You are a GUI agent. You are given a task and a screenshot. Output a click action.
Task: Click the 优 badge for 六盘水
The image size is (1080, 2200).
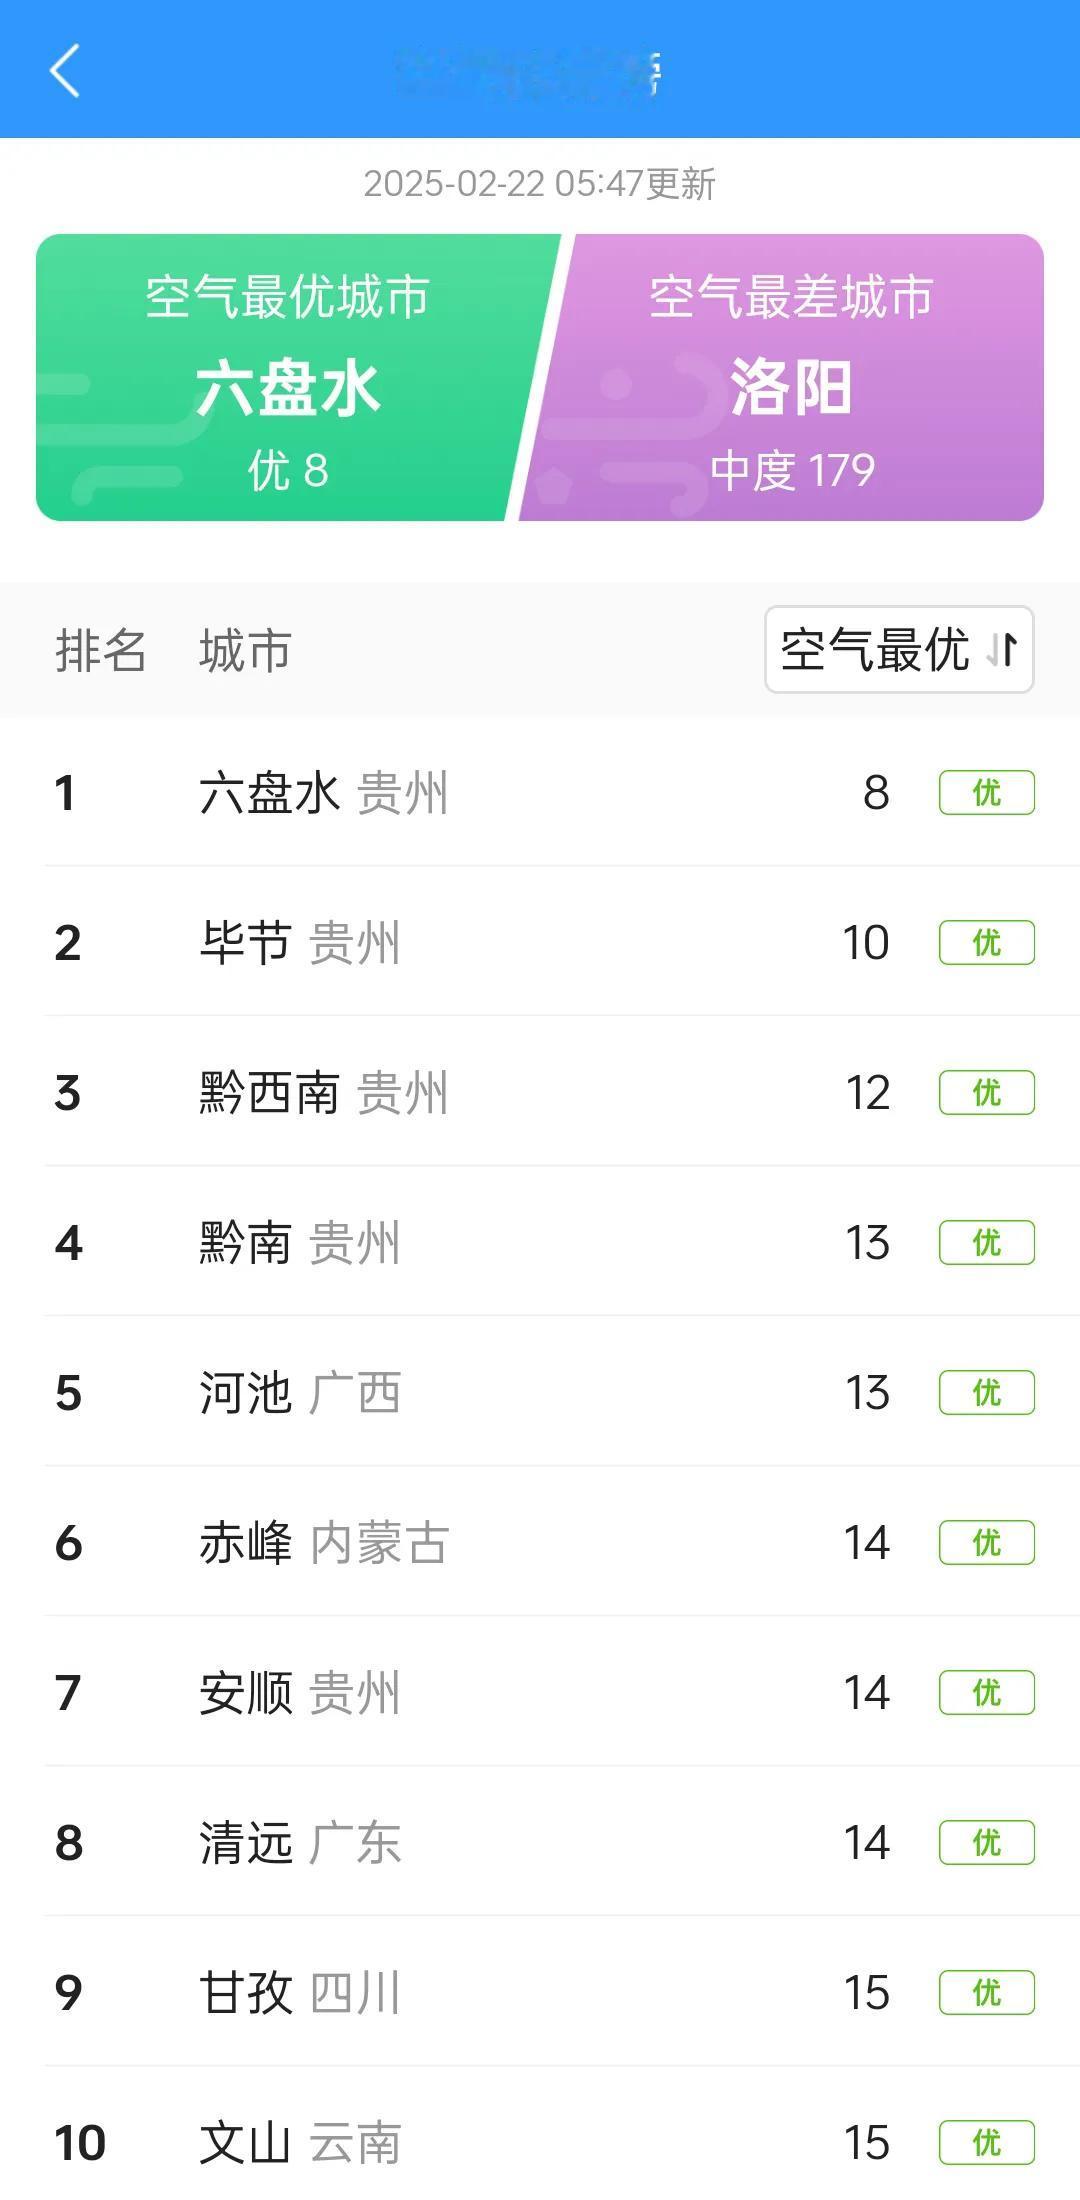coord(987,793)
